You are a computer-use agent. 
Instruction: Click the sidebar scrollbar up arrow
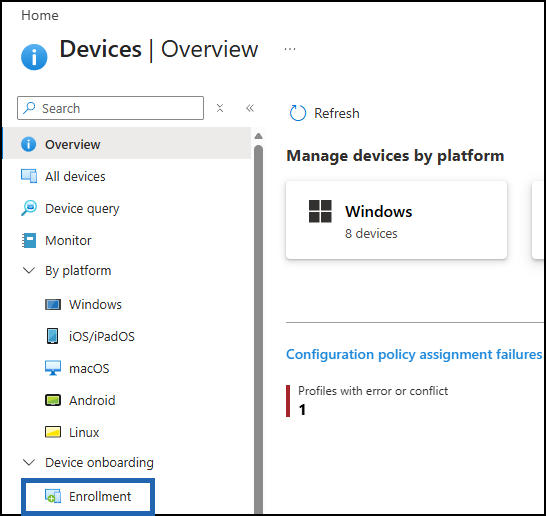pos(258,136)
